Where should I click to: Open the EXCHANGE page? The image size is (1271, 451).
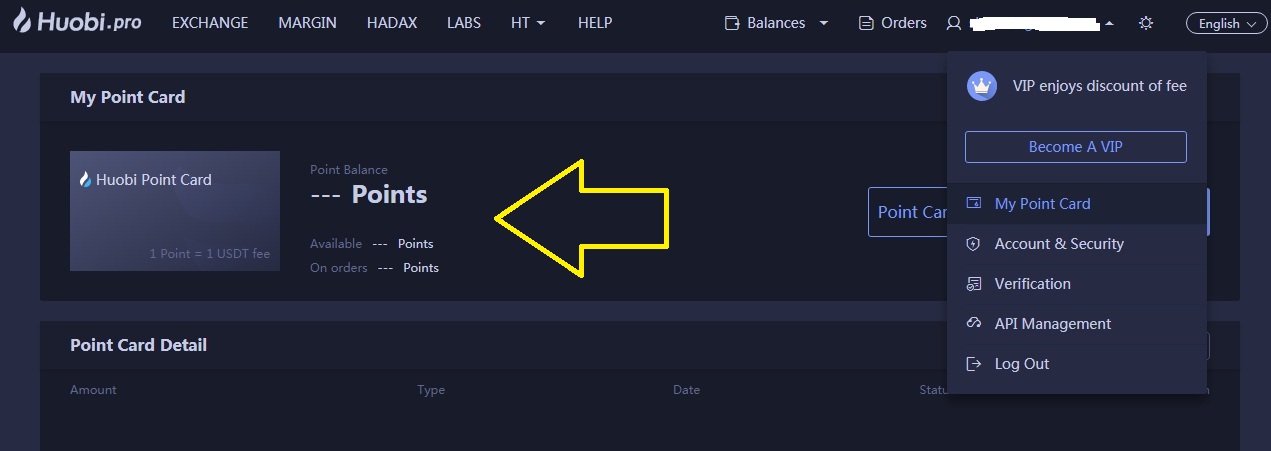(211, 22)
